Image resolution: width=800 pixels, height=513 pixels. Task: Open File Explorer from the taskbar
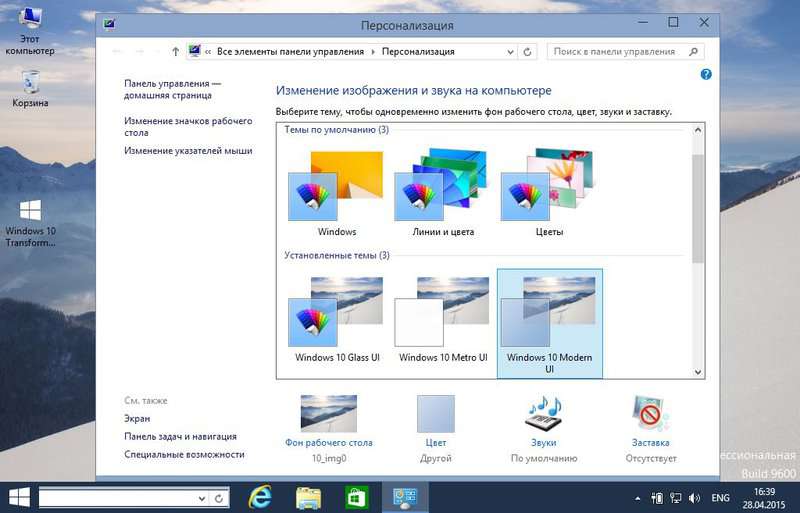[309, 498]
